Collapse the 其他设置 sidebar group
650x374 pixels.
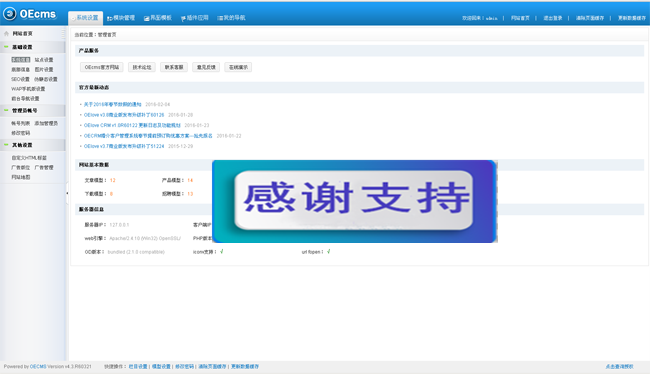[x=6, y=145]
